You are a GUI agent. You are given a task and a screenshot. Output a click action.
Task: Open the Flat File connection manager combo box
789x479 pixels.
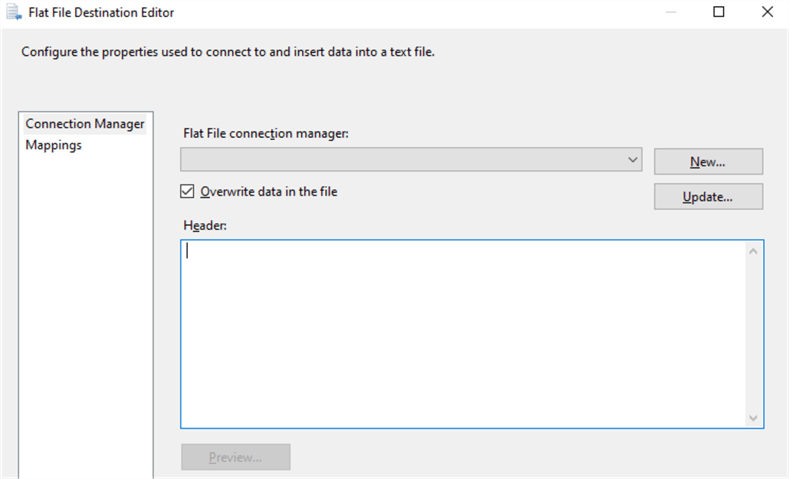pos(410,159)
